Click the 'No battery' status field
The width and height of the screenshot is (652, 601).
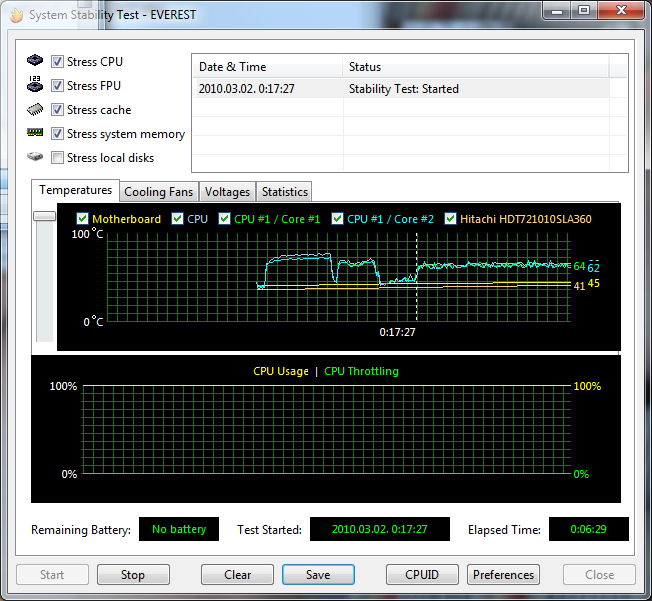pyautogui.click(x=179, y=529)
